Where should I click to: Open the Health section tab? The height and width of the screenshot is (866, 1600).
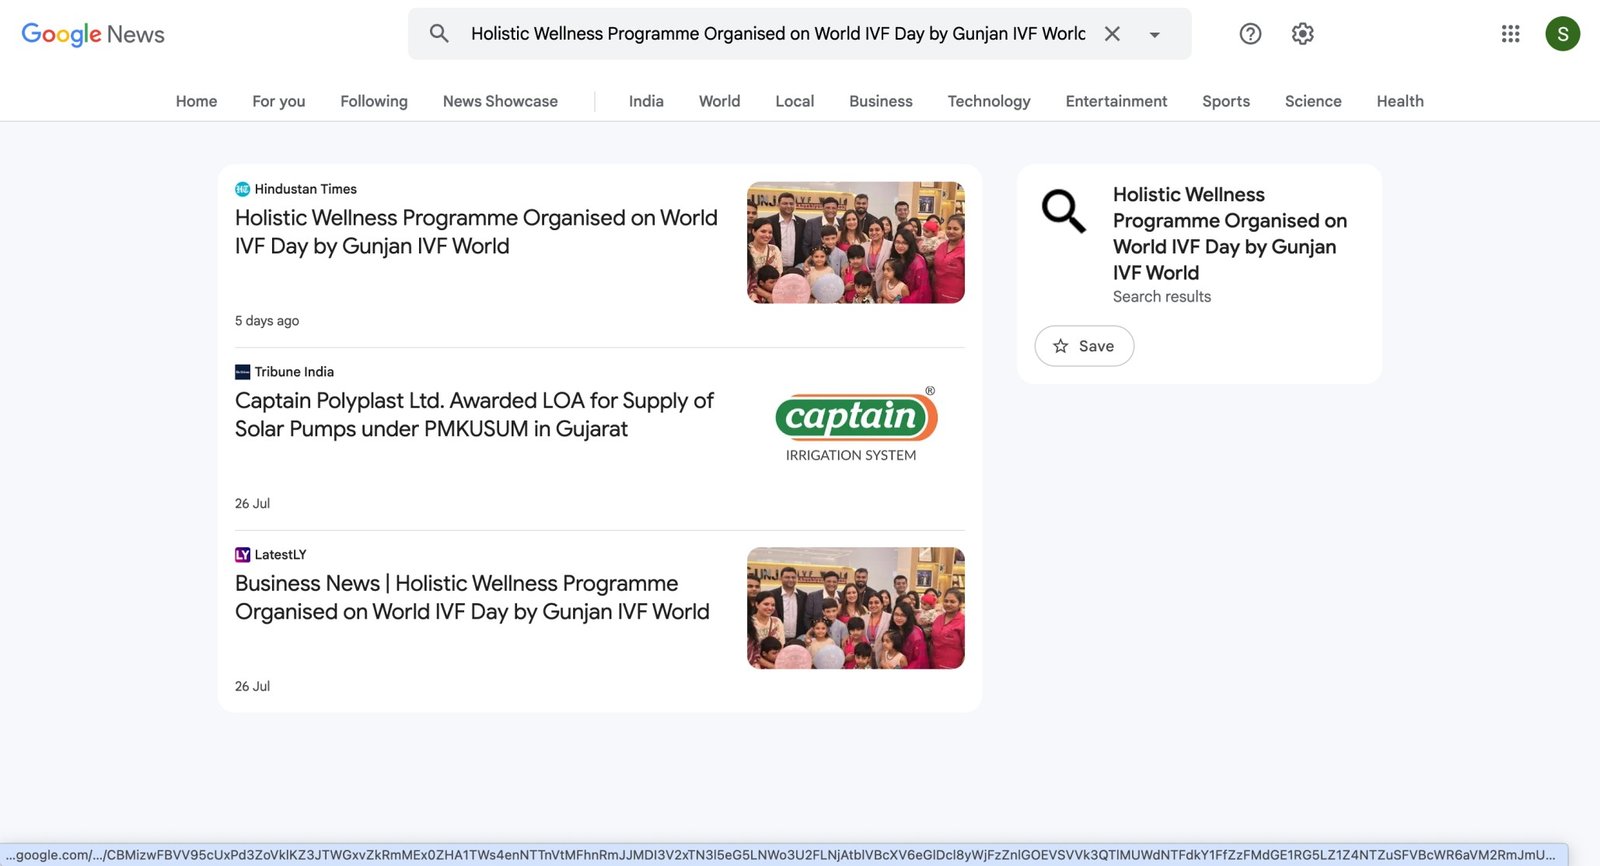[x=1400, y=101]
